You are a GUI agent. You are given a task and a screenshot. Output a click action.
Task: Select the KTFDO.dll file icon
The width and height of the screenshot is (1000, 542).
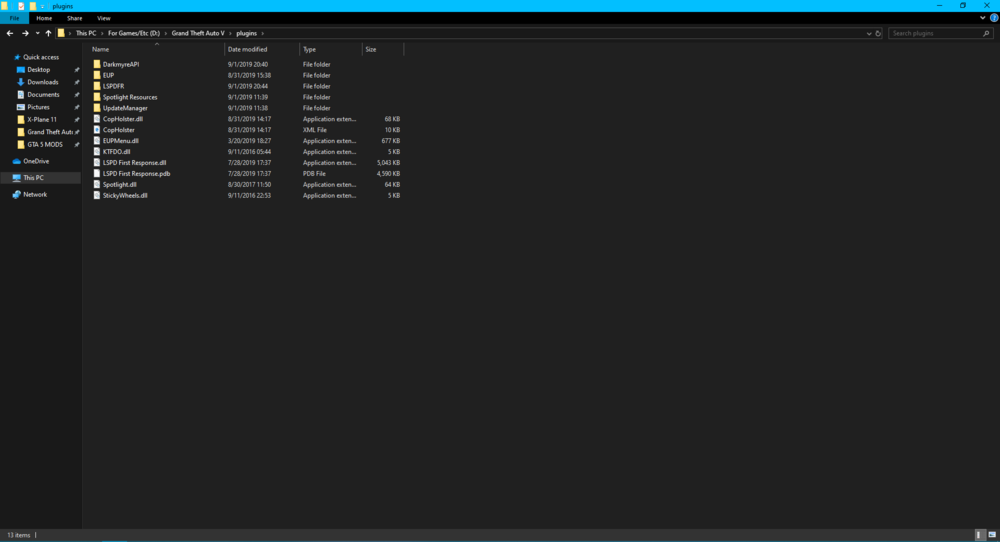(97, 152)
